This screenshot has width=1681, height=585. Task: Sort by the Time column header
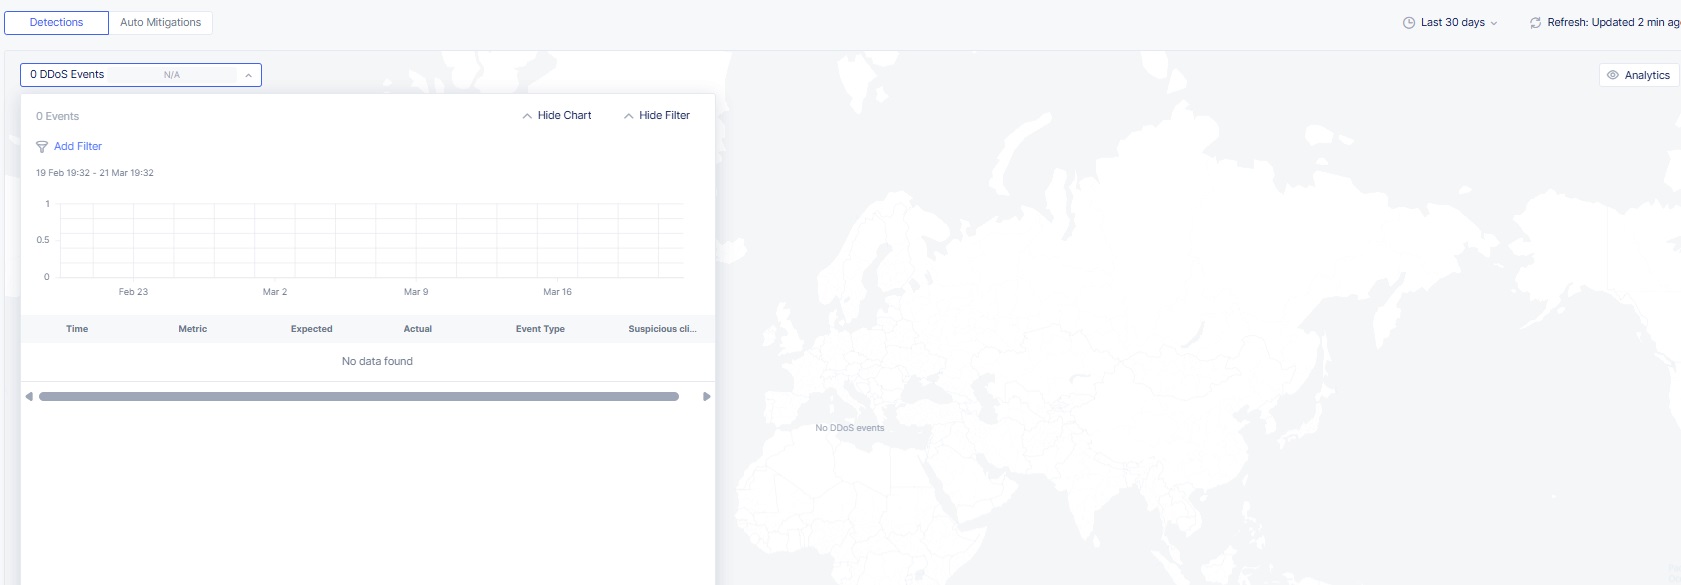(77, 329)
